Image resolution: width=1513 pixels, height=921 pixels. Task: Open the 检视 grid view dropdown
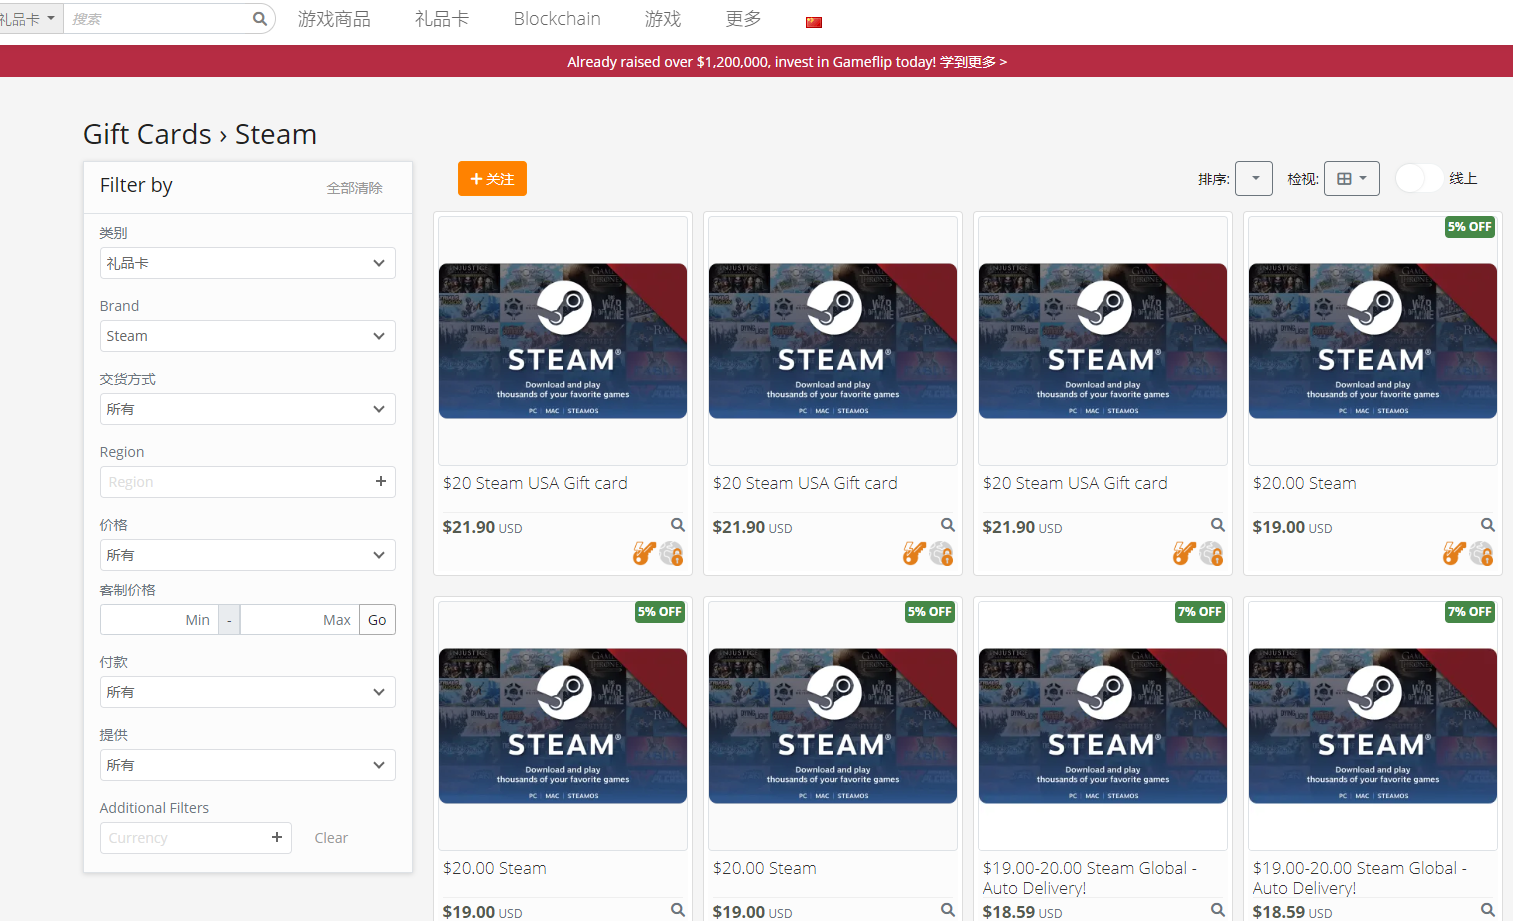pyautogui.click(x=1351, y=179)
